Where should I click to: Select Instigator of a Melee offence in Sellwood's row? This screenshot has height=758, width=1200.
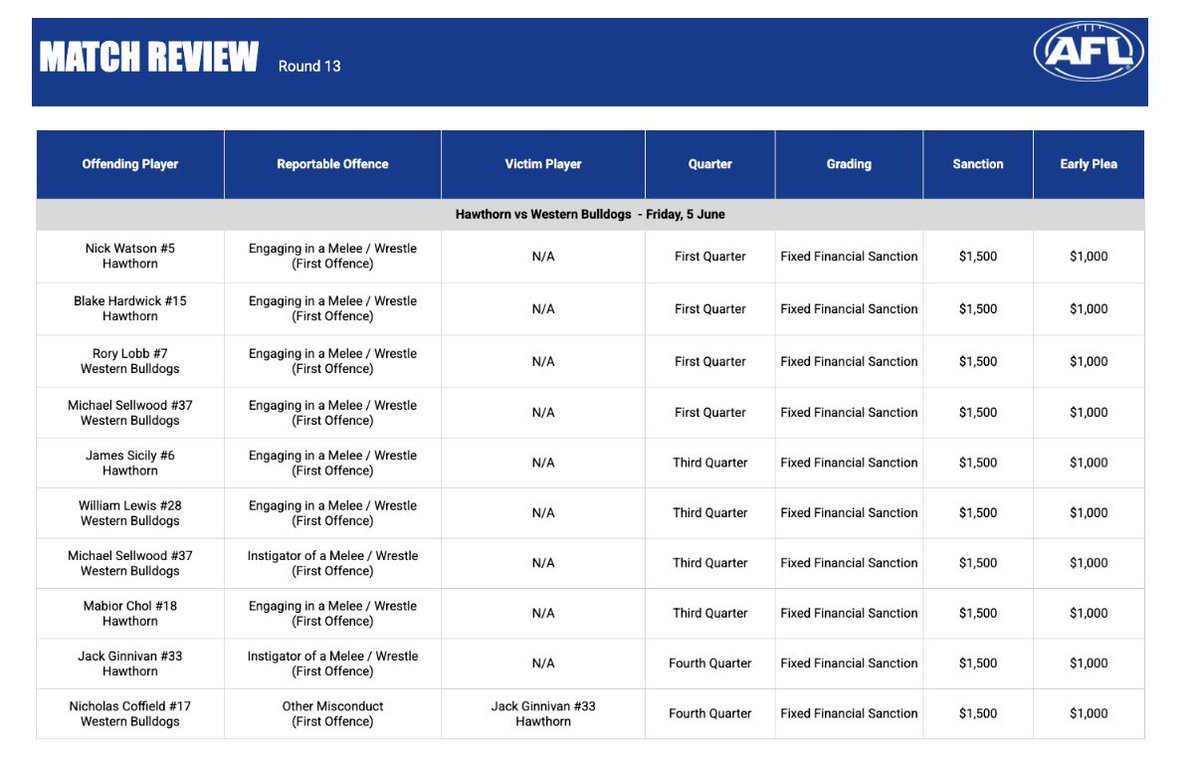click(x=333, y=563)
